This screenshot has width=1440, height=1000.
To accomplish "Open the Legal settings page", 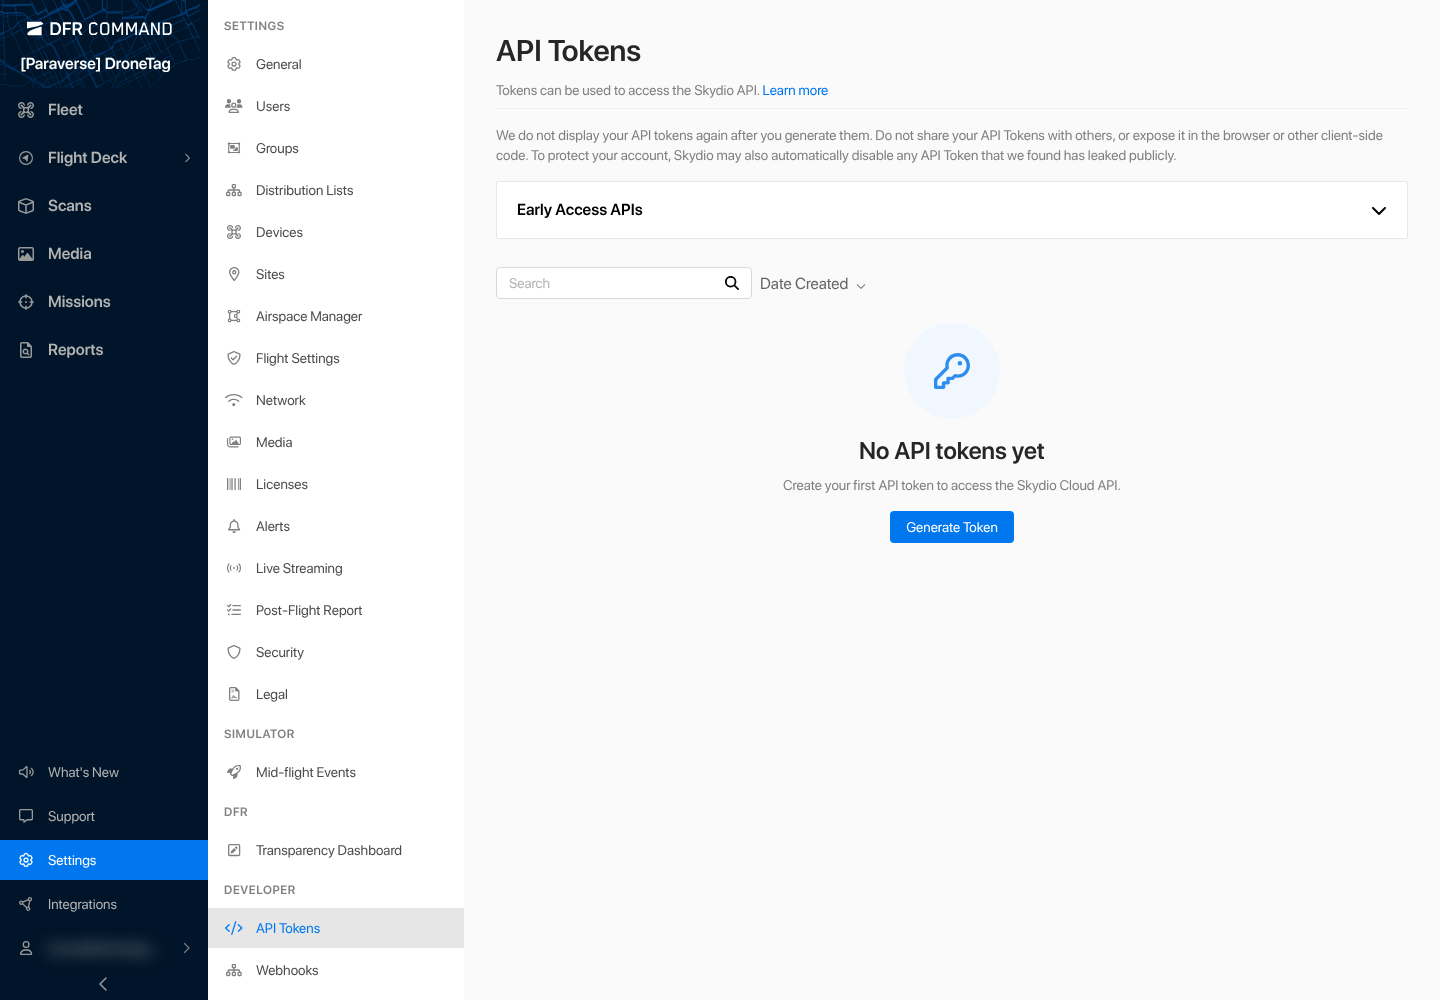I will pos(336,694).
